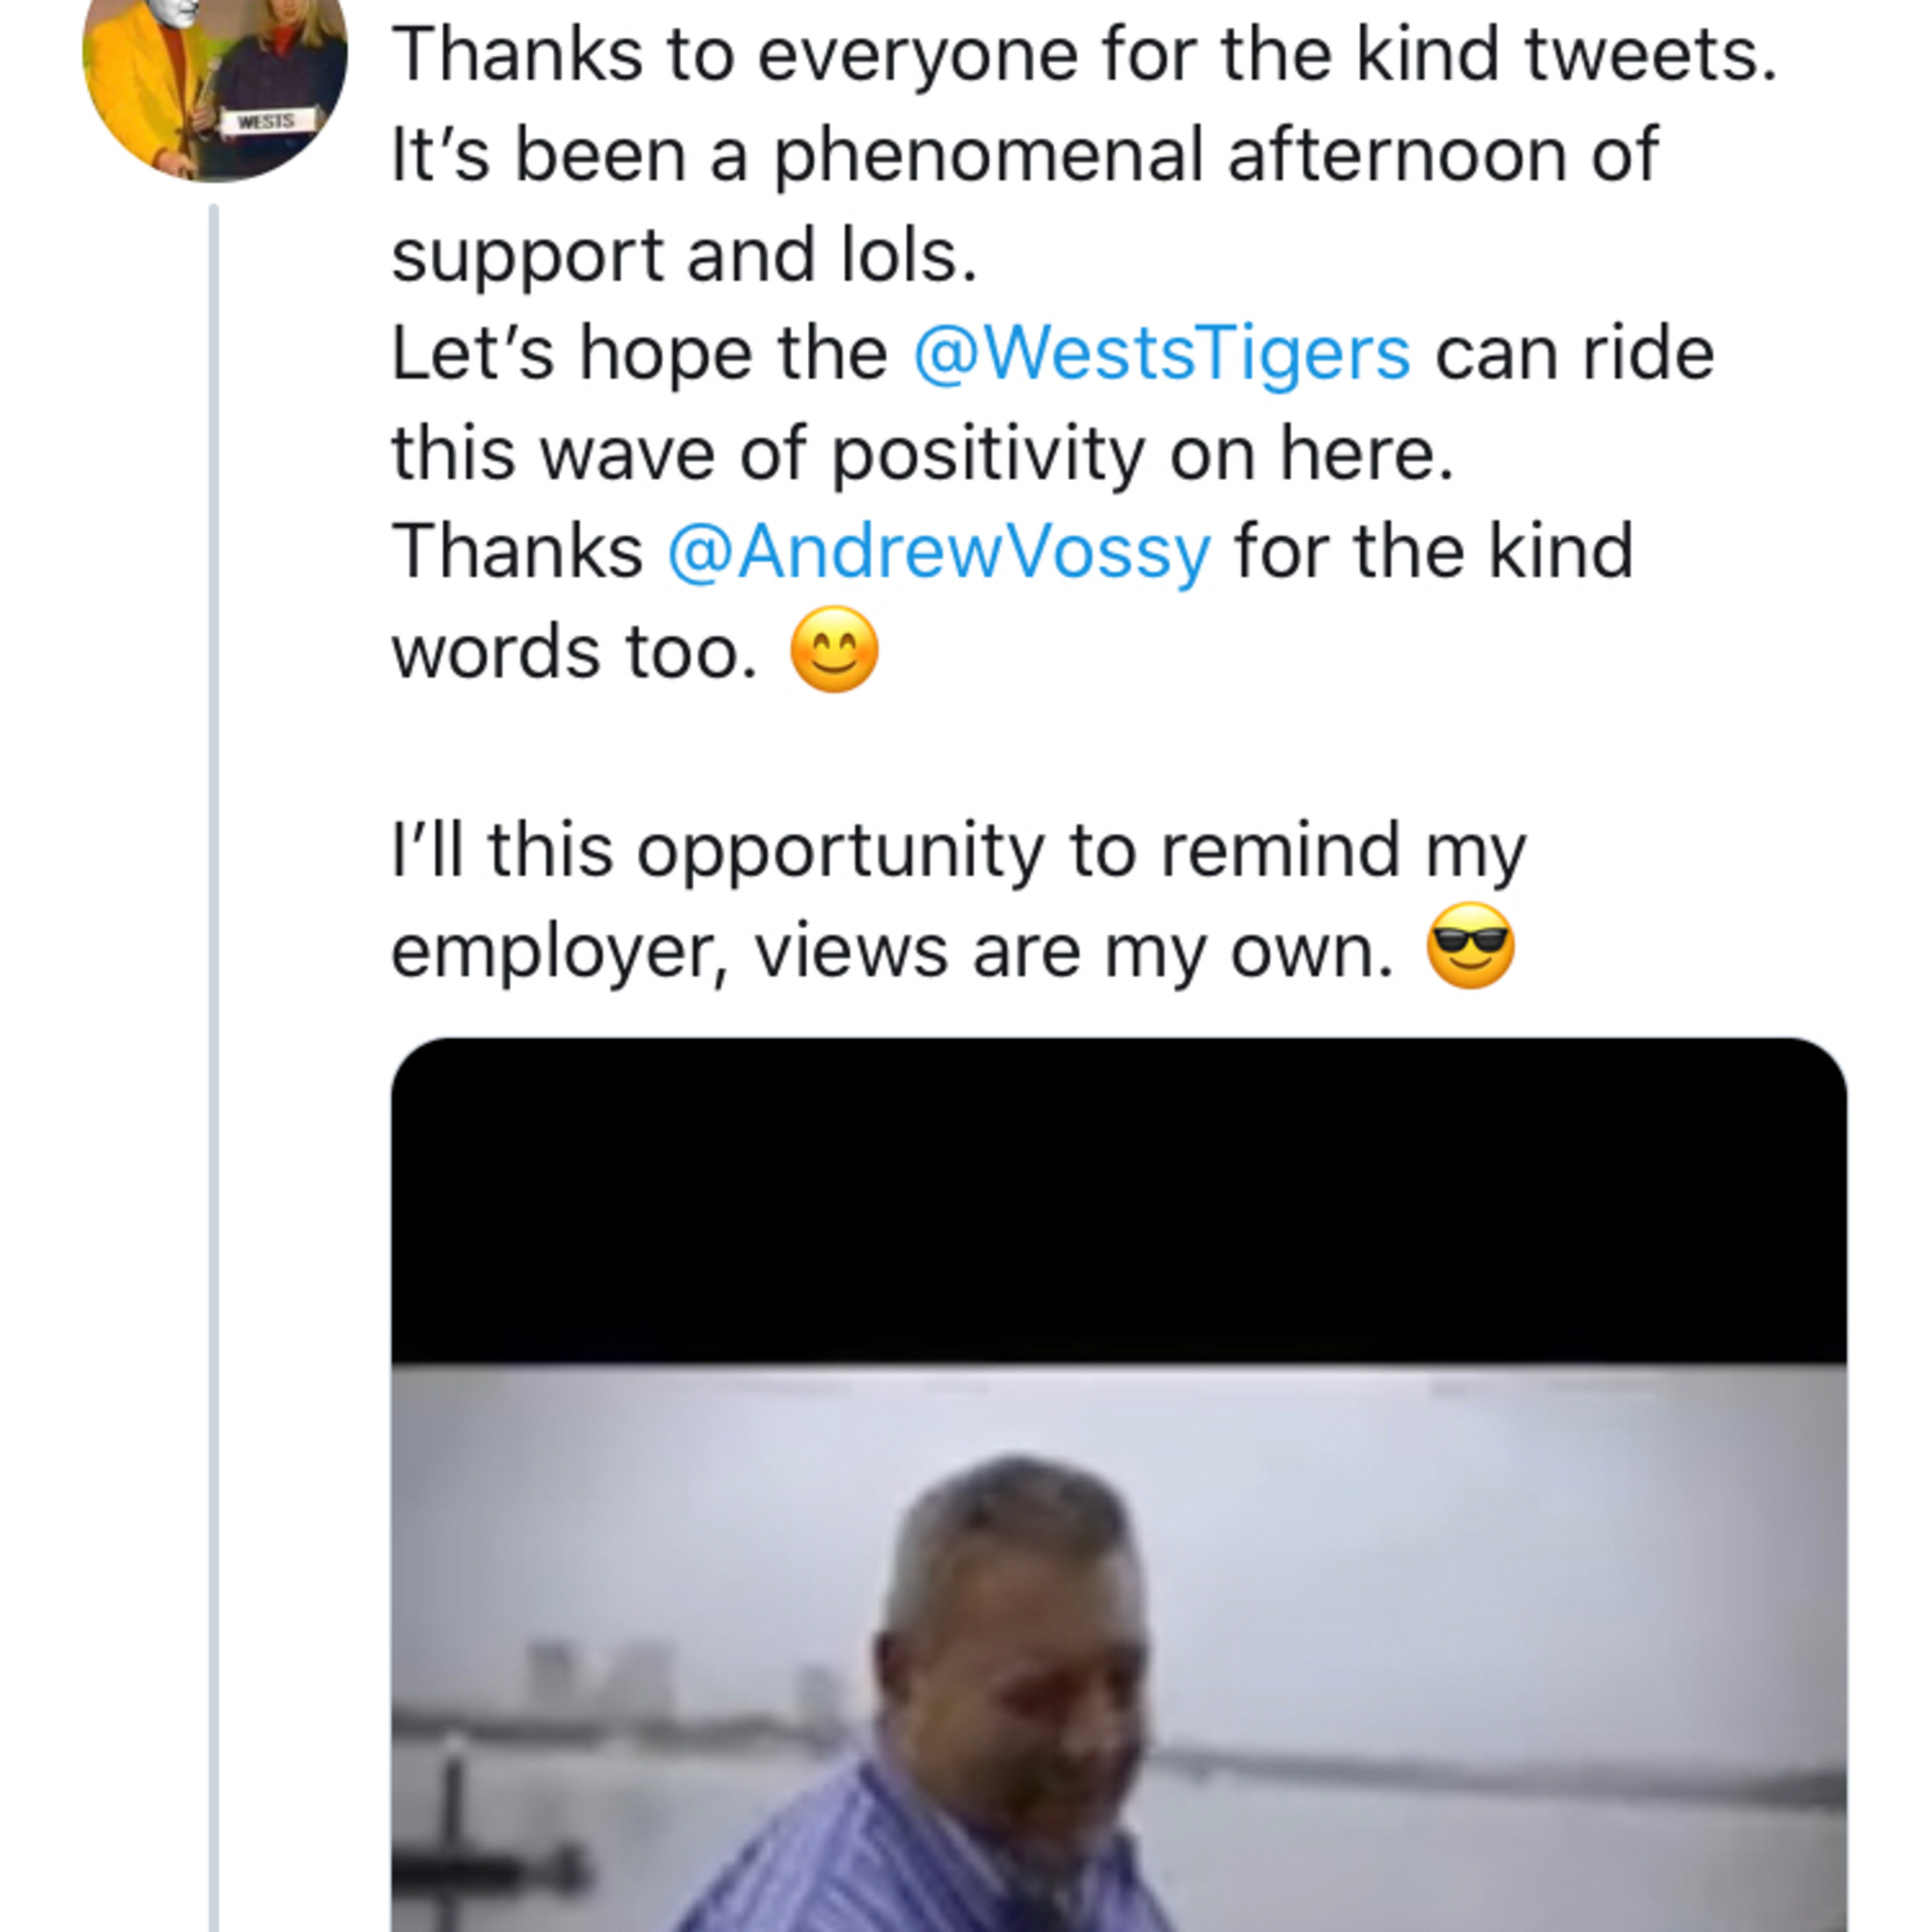
Task: Open the @WestsTigers mention link
Action: tap(1161, 354)
